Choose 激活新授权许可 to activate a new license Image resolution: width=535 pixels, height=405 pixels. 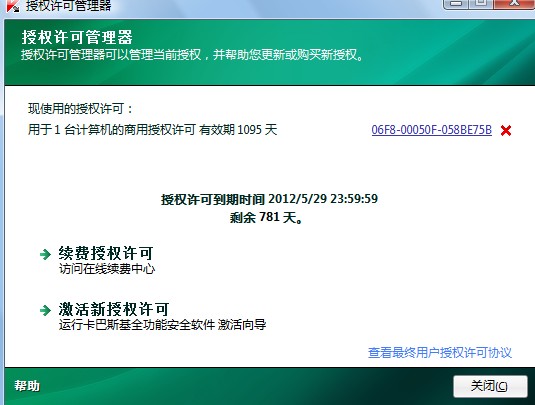pos(114,309)
